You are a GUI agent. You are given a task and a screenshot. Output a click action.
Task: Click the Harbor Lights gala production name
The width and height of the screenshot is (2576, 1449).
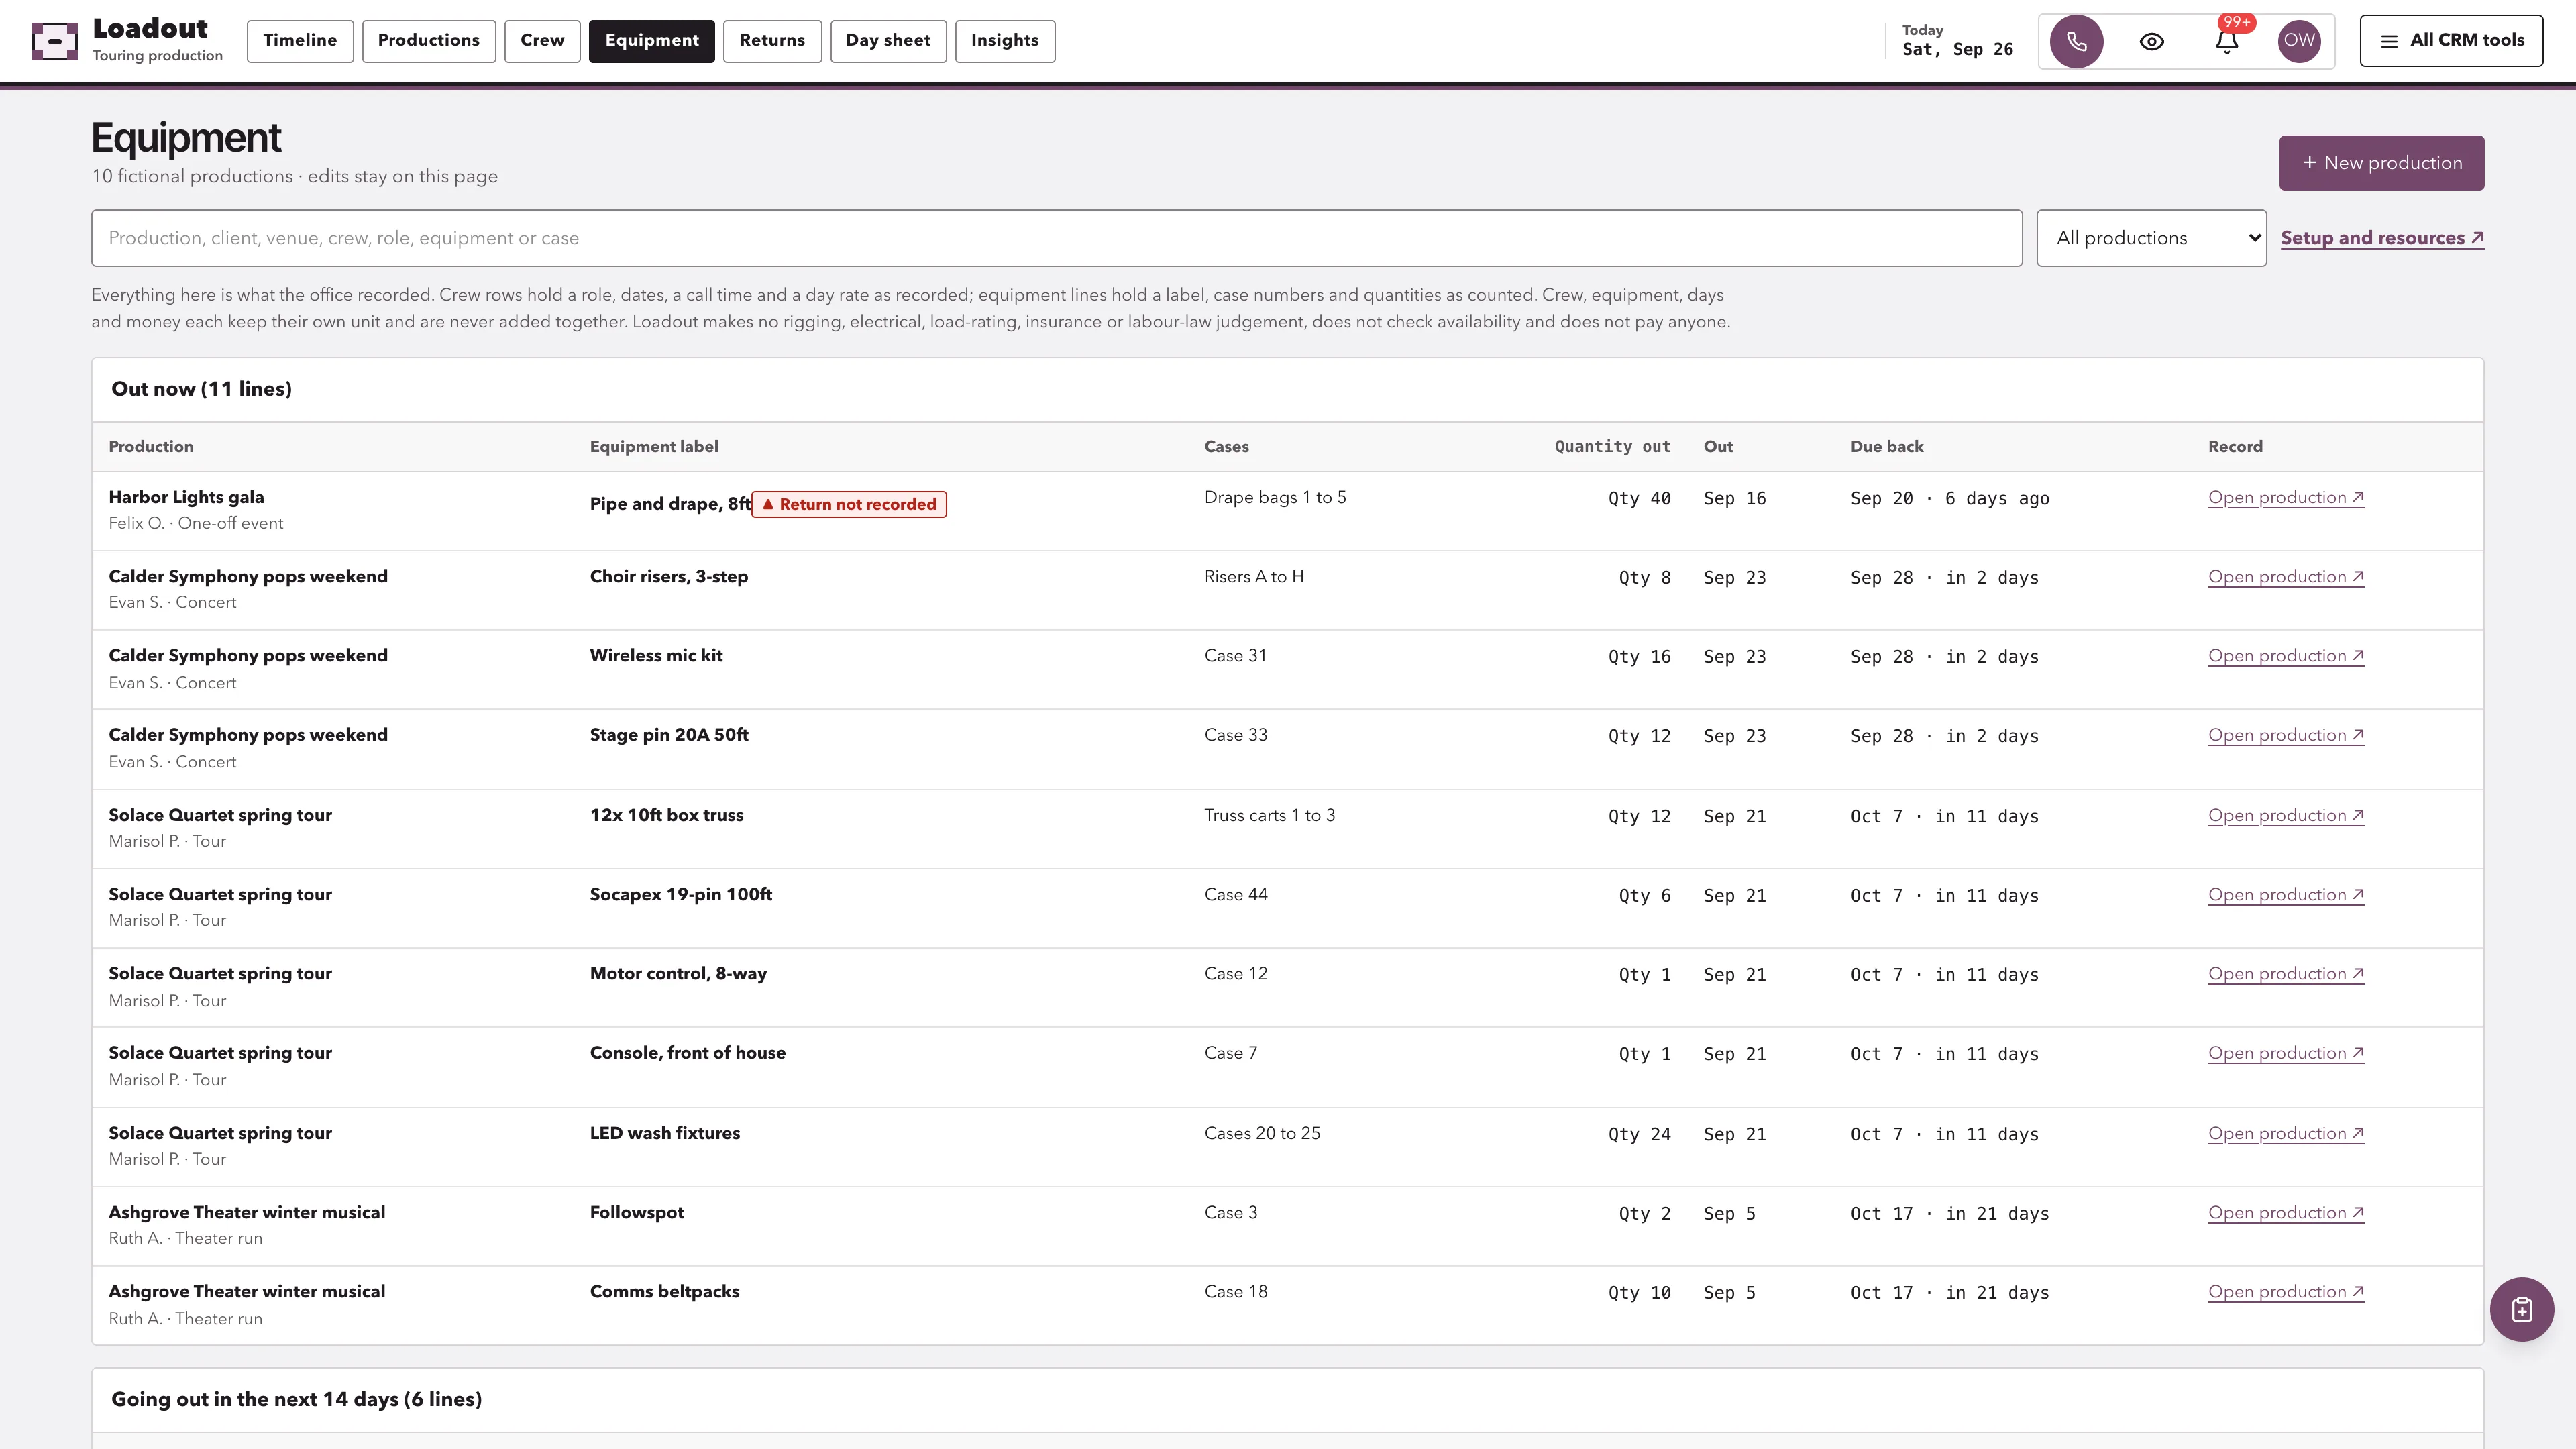tap(186, 497)
